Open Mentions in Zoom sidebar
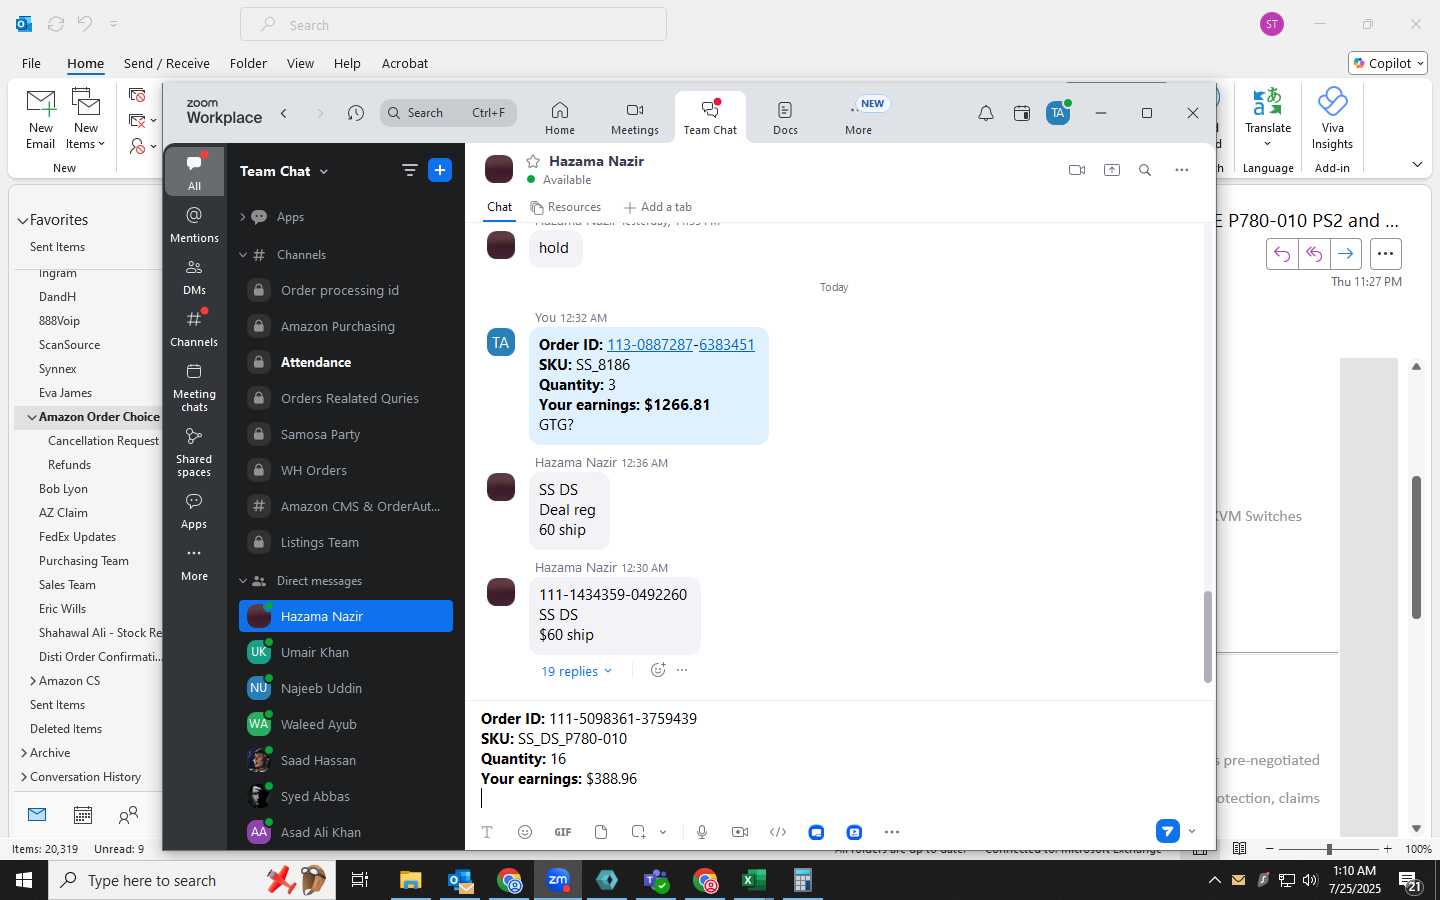This screenshot has width=1440, height=900. (194, 225)
